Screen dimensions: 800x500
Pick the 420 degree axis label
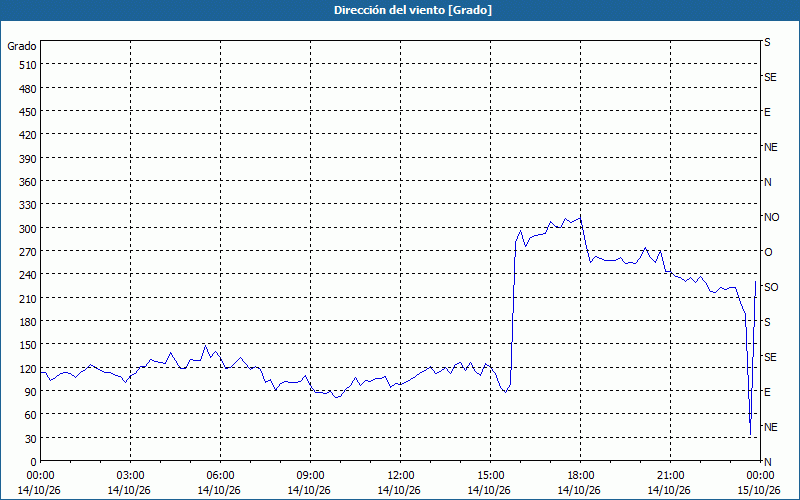click(x=28, y=135)
